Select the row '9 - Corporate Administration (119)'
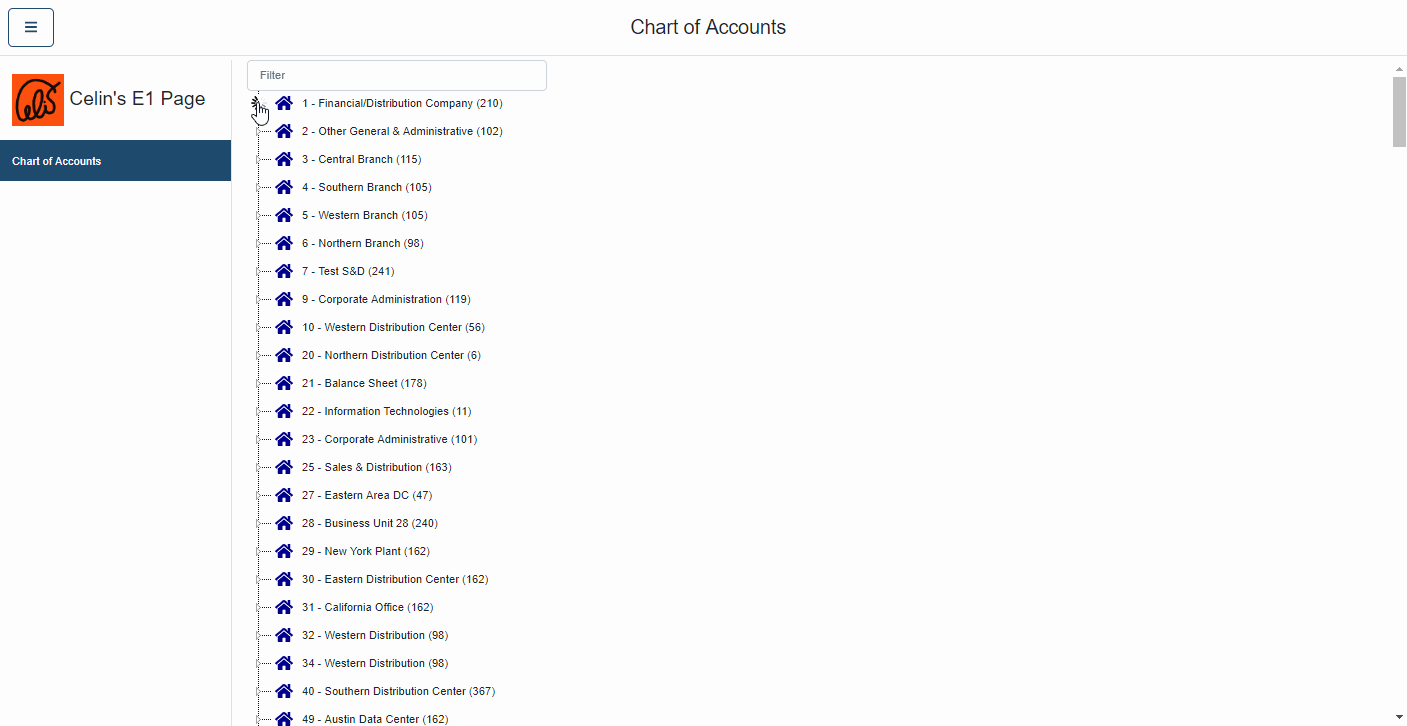Screen dimensions: 1407x726 click(x=386, y=299)
